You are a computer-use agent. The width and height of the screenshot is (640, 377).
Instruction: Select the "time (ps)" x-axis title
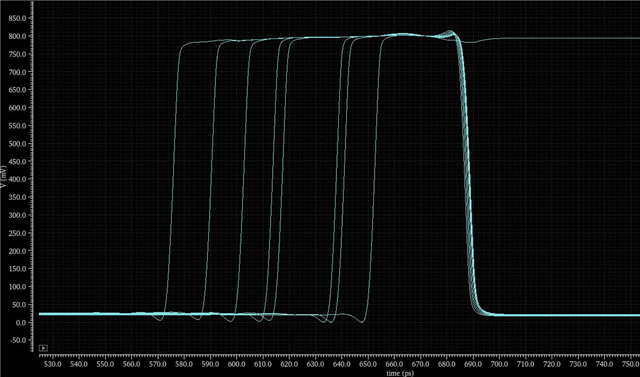coord(400,373)
